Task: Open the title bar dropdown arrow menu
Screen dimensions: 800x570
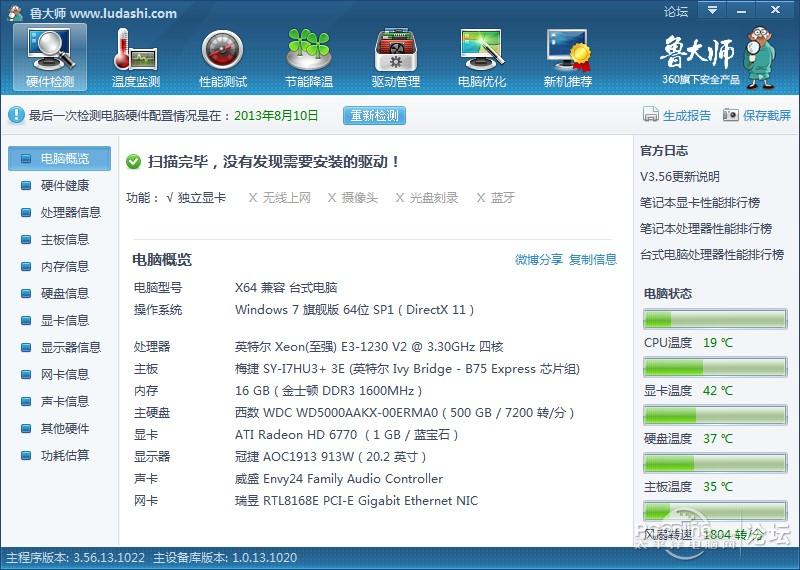Action: tap(712, 10)
